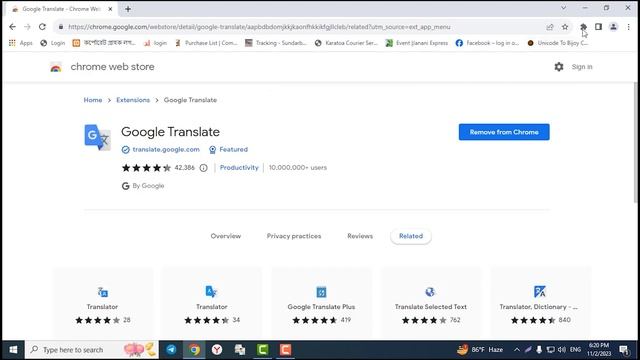The image size is (640, 360).
Task: Open the Purchase List bookmark
Action: coord(207,43)
